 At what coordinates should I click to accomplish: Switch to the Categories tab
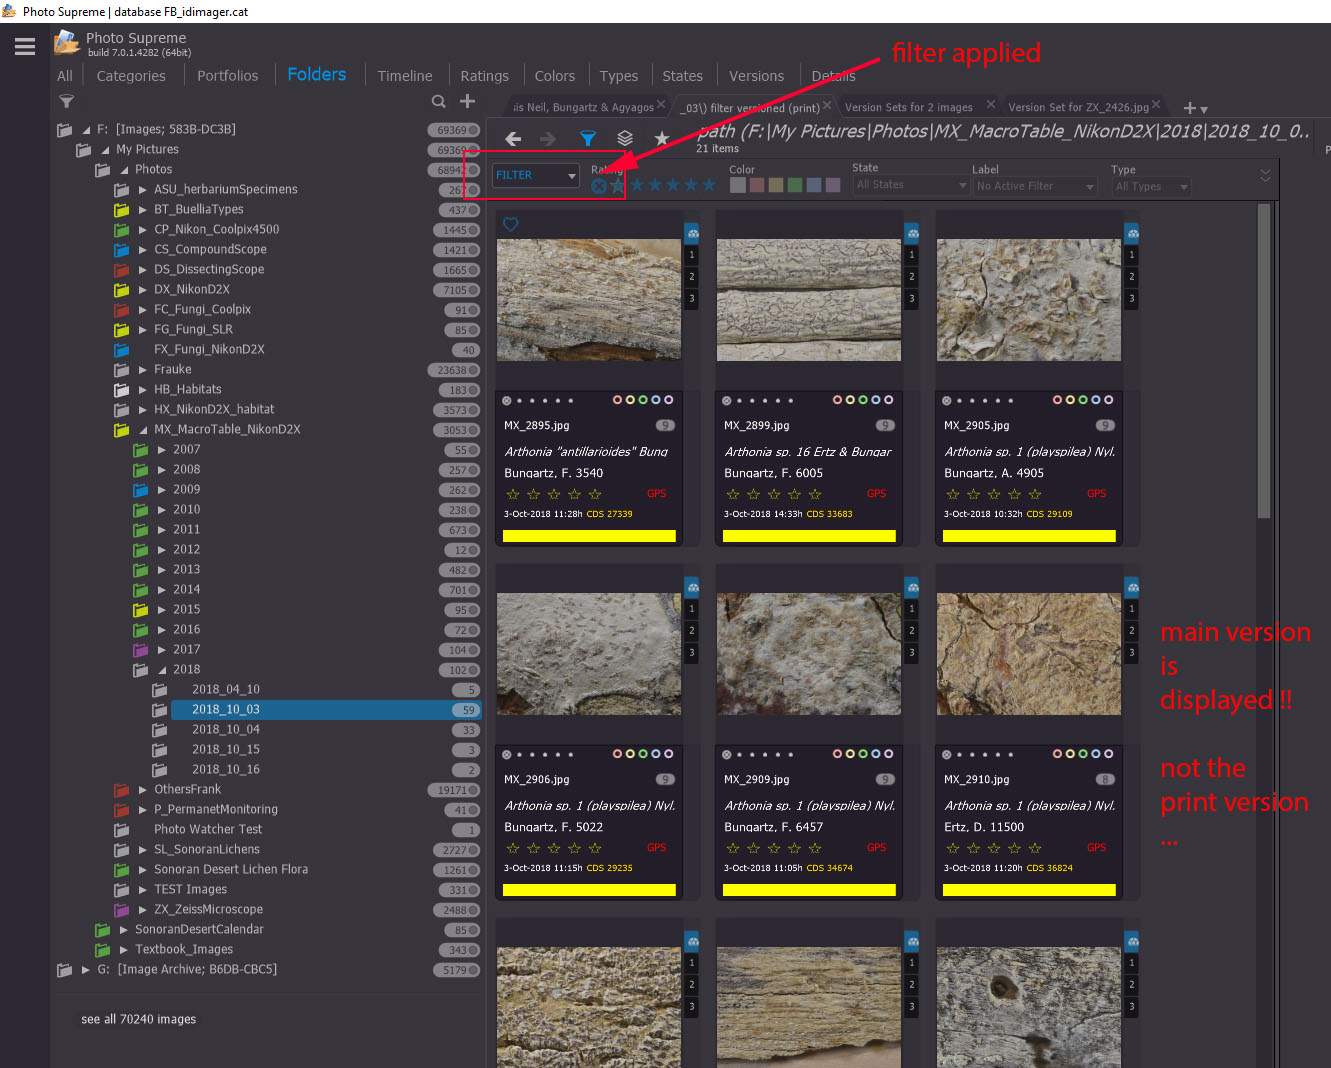131,76
